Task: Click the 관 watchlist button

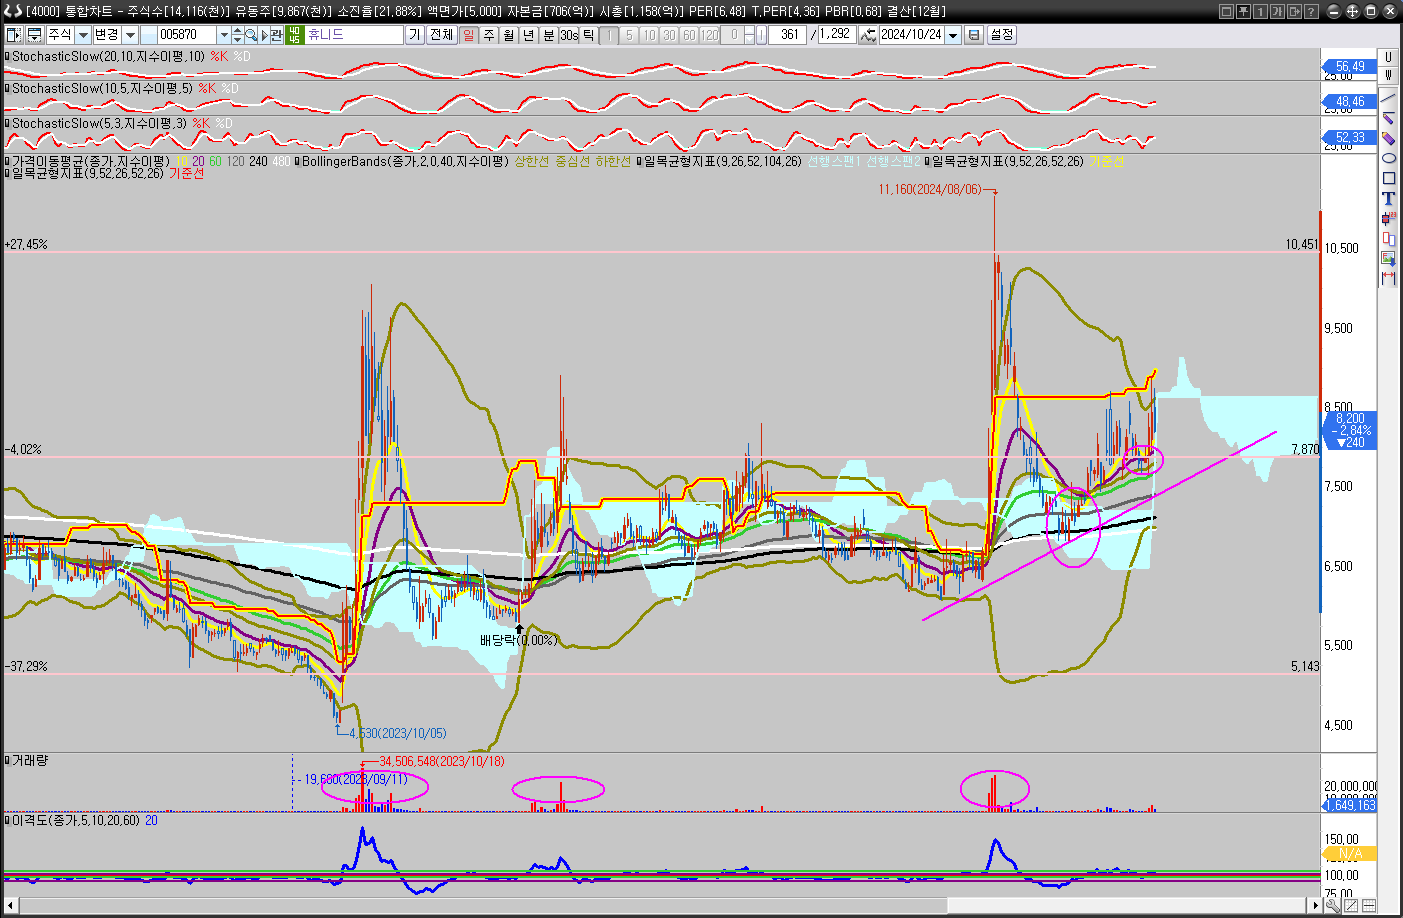Action: pos(277,35)
